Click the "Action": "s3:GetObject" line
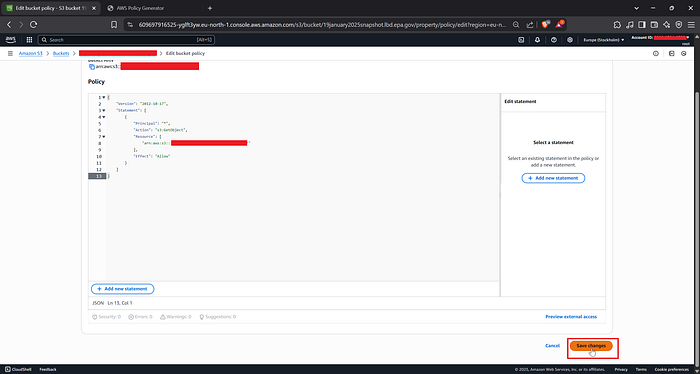 pos(160,130)
